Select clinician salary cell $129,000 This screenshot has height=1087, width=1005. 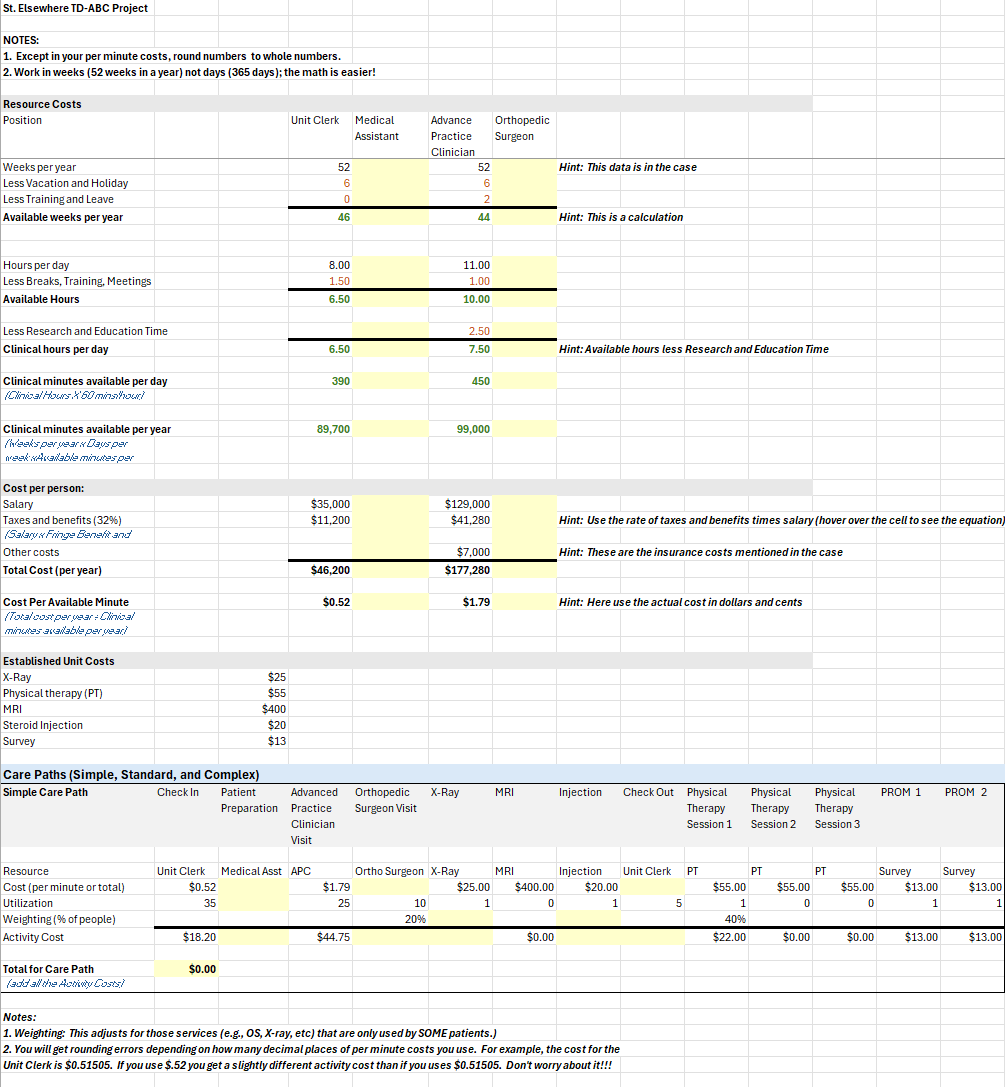pos(460,504)
